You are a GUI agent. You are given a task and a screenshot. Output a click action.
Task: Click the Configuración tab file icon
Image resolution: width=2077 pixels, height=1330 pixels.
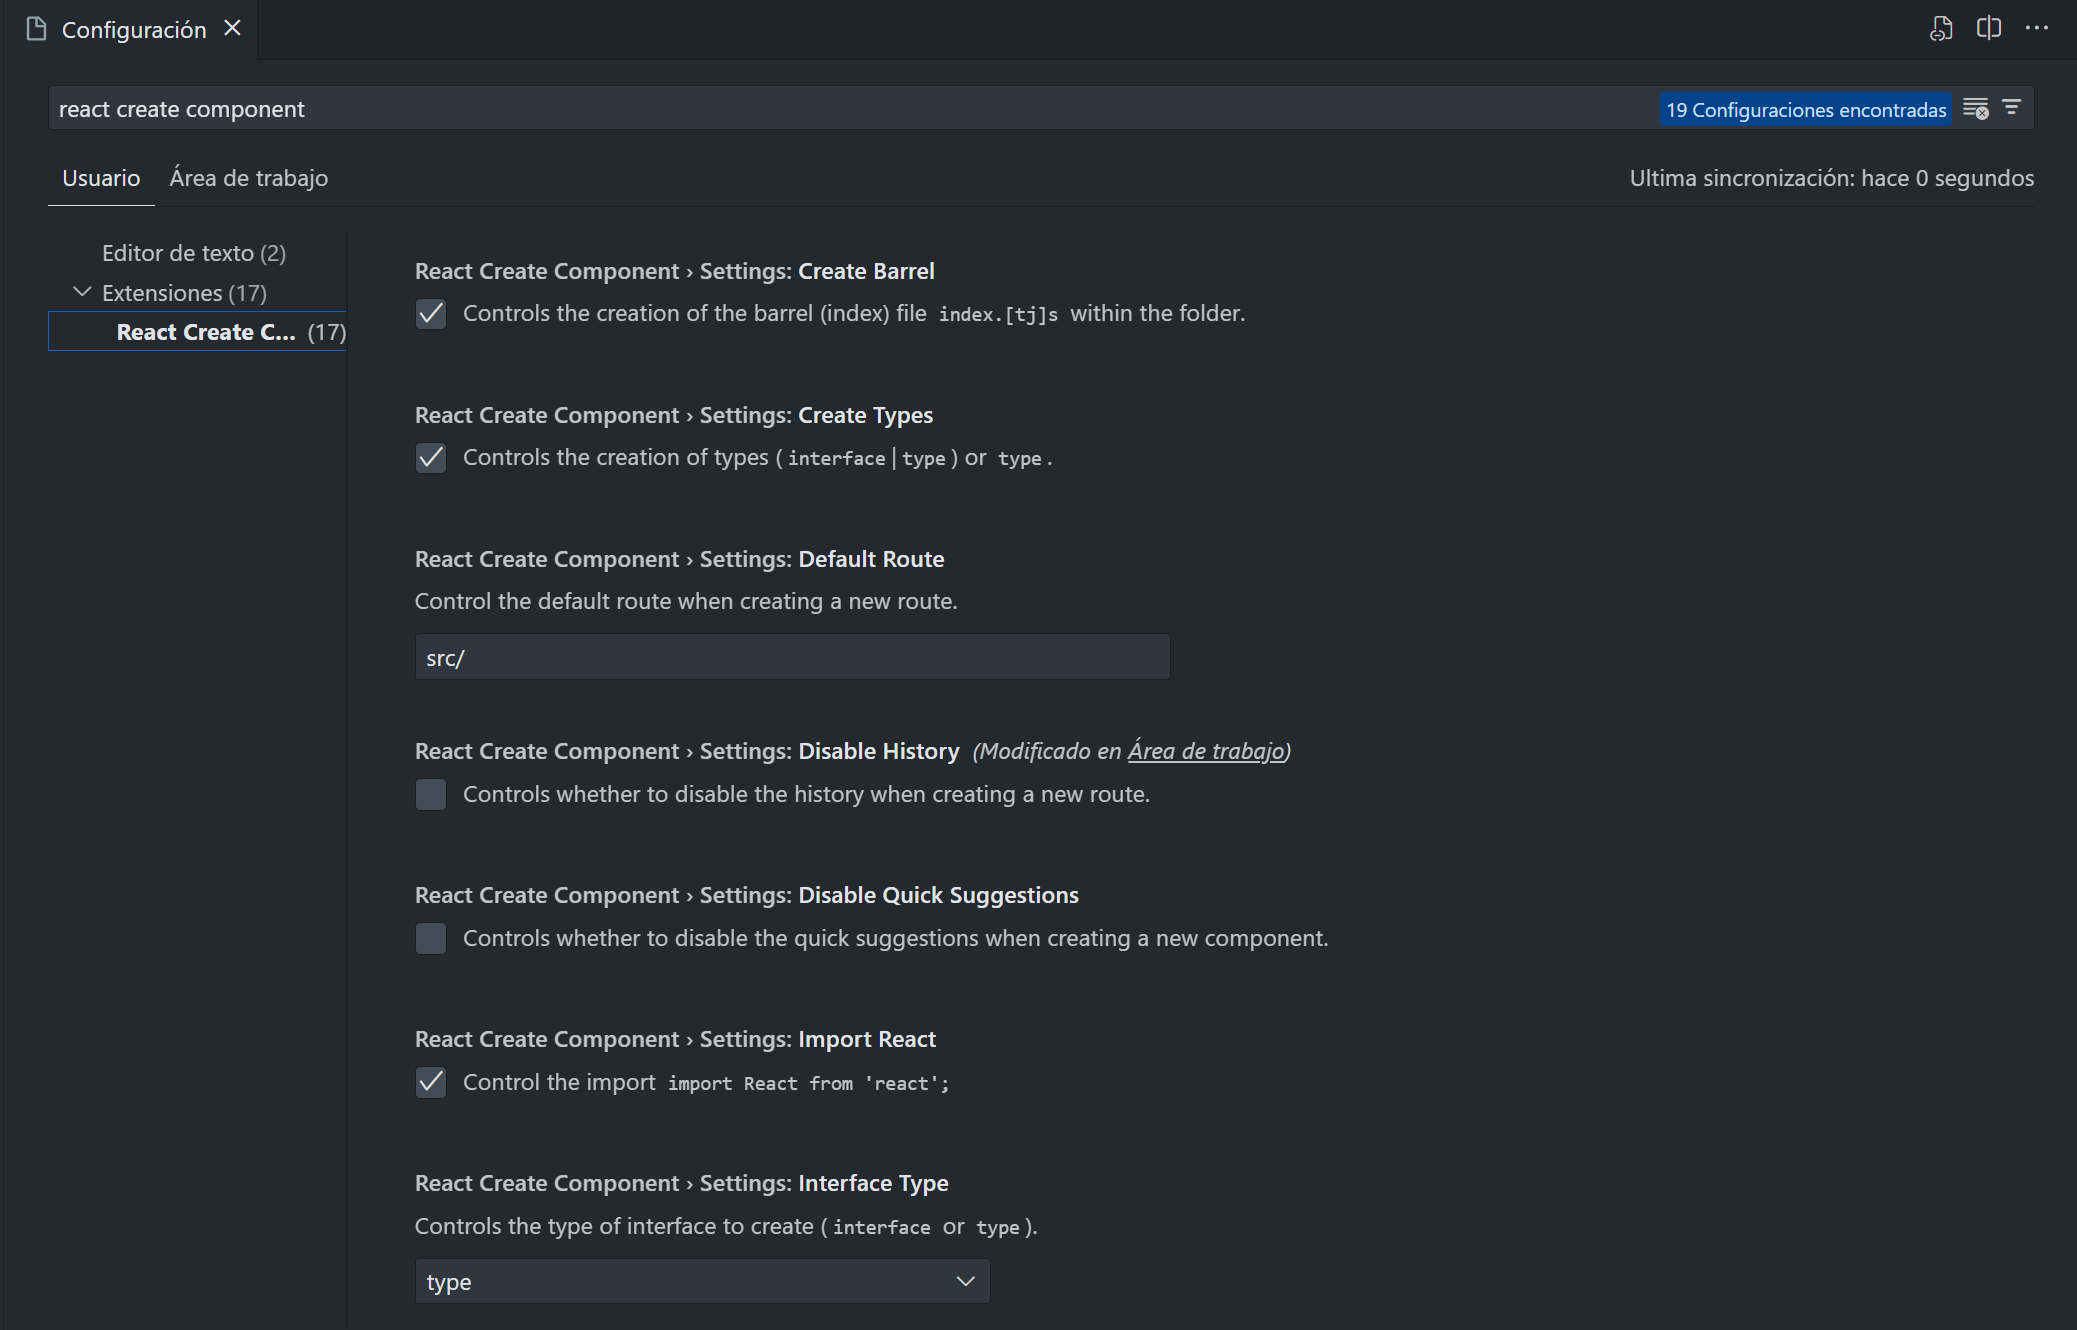click(37, 29)
